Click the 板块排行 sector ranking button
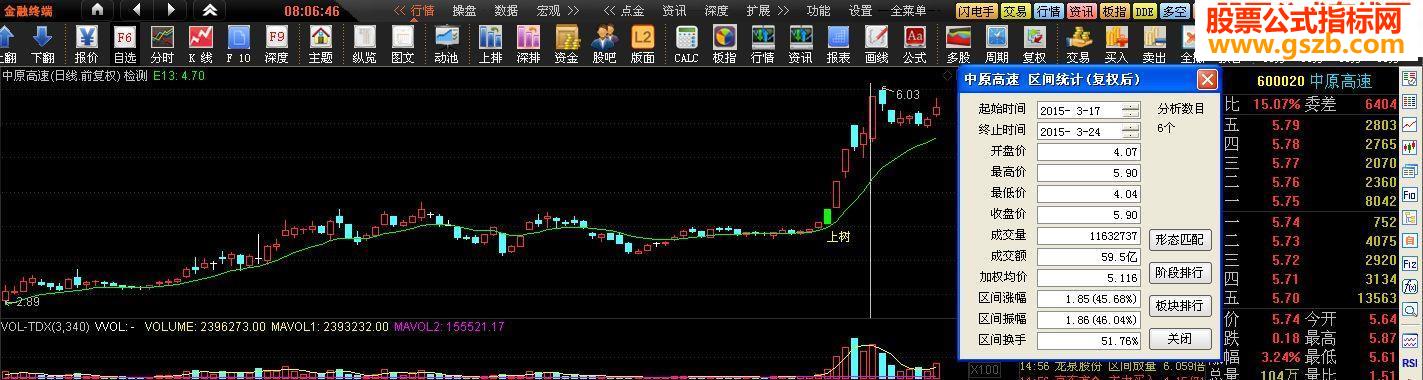Image resolution: width=1423 pixels, height=380 pixels. 1181,305
